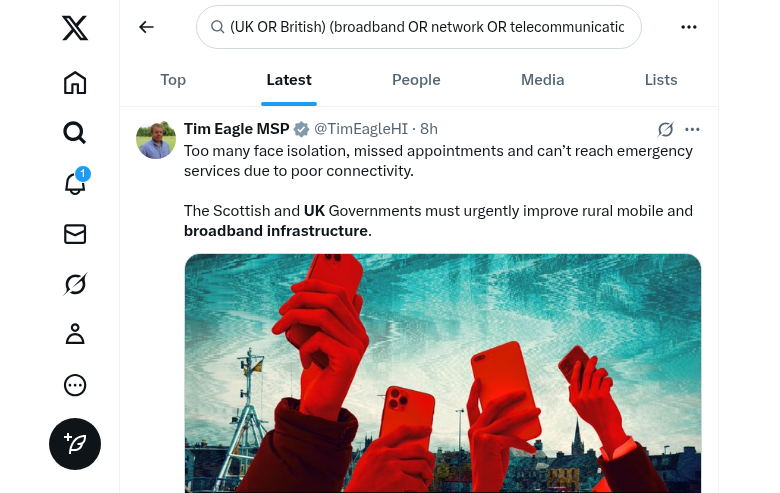Switch to the People tab

pyautogui.click(x=416, y=80)
